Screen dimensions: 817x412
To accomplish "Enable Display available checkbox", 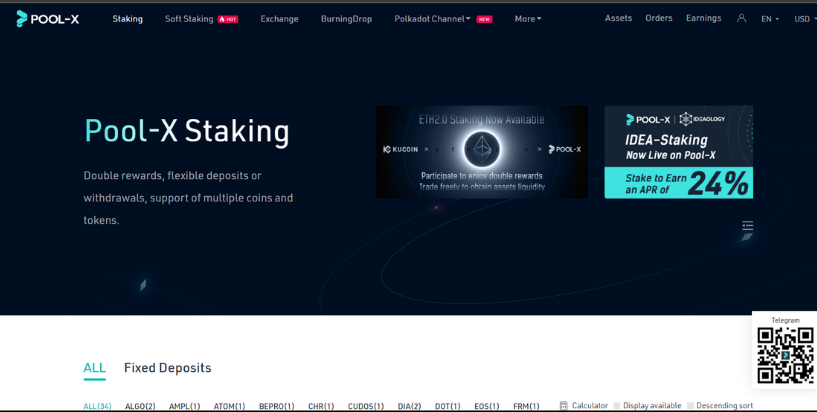I will point(617,405).
